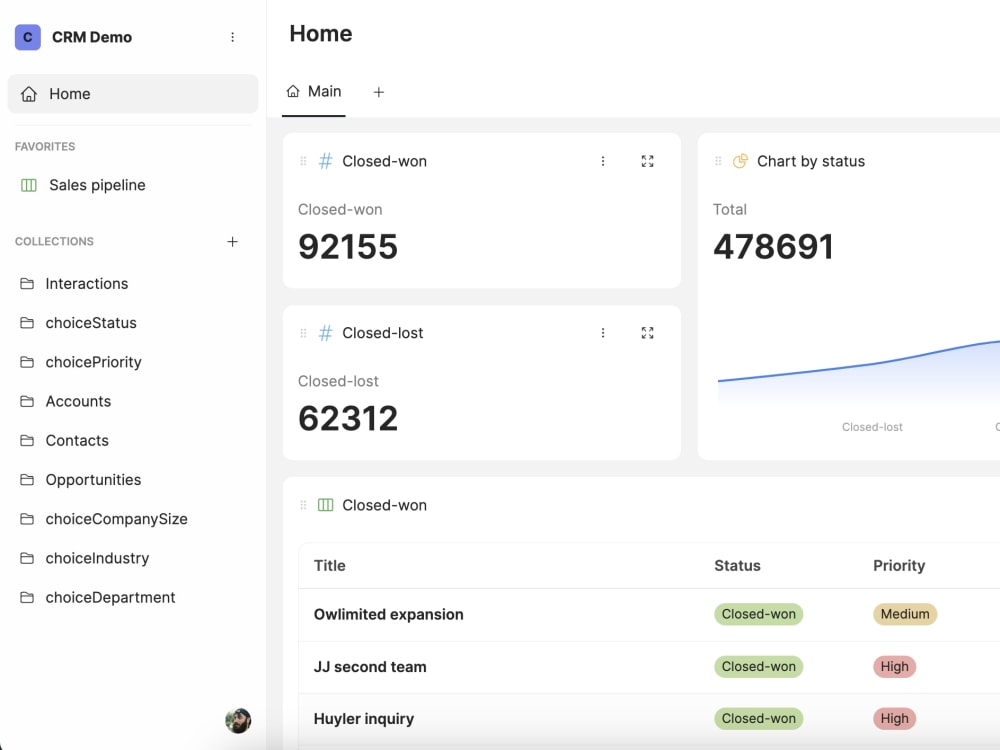The width and height of the screenshot is (1000, 750).
Task: Create a new collection with the plus button
Action: [x=232, y=241]
